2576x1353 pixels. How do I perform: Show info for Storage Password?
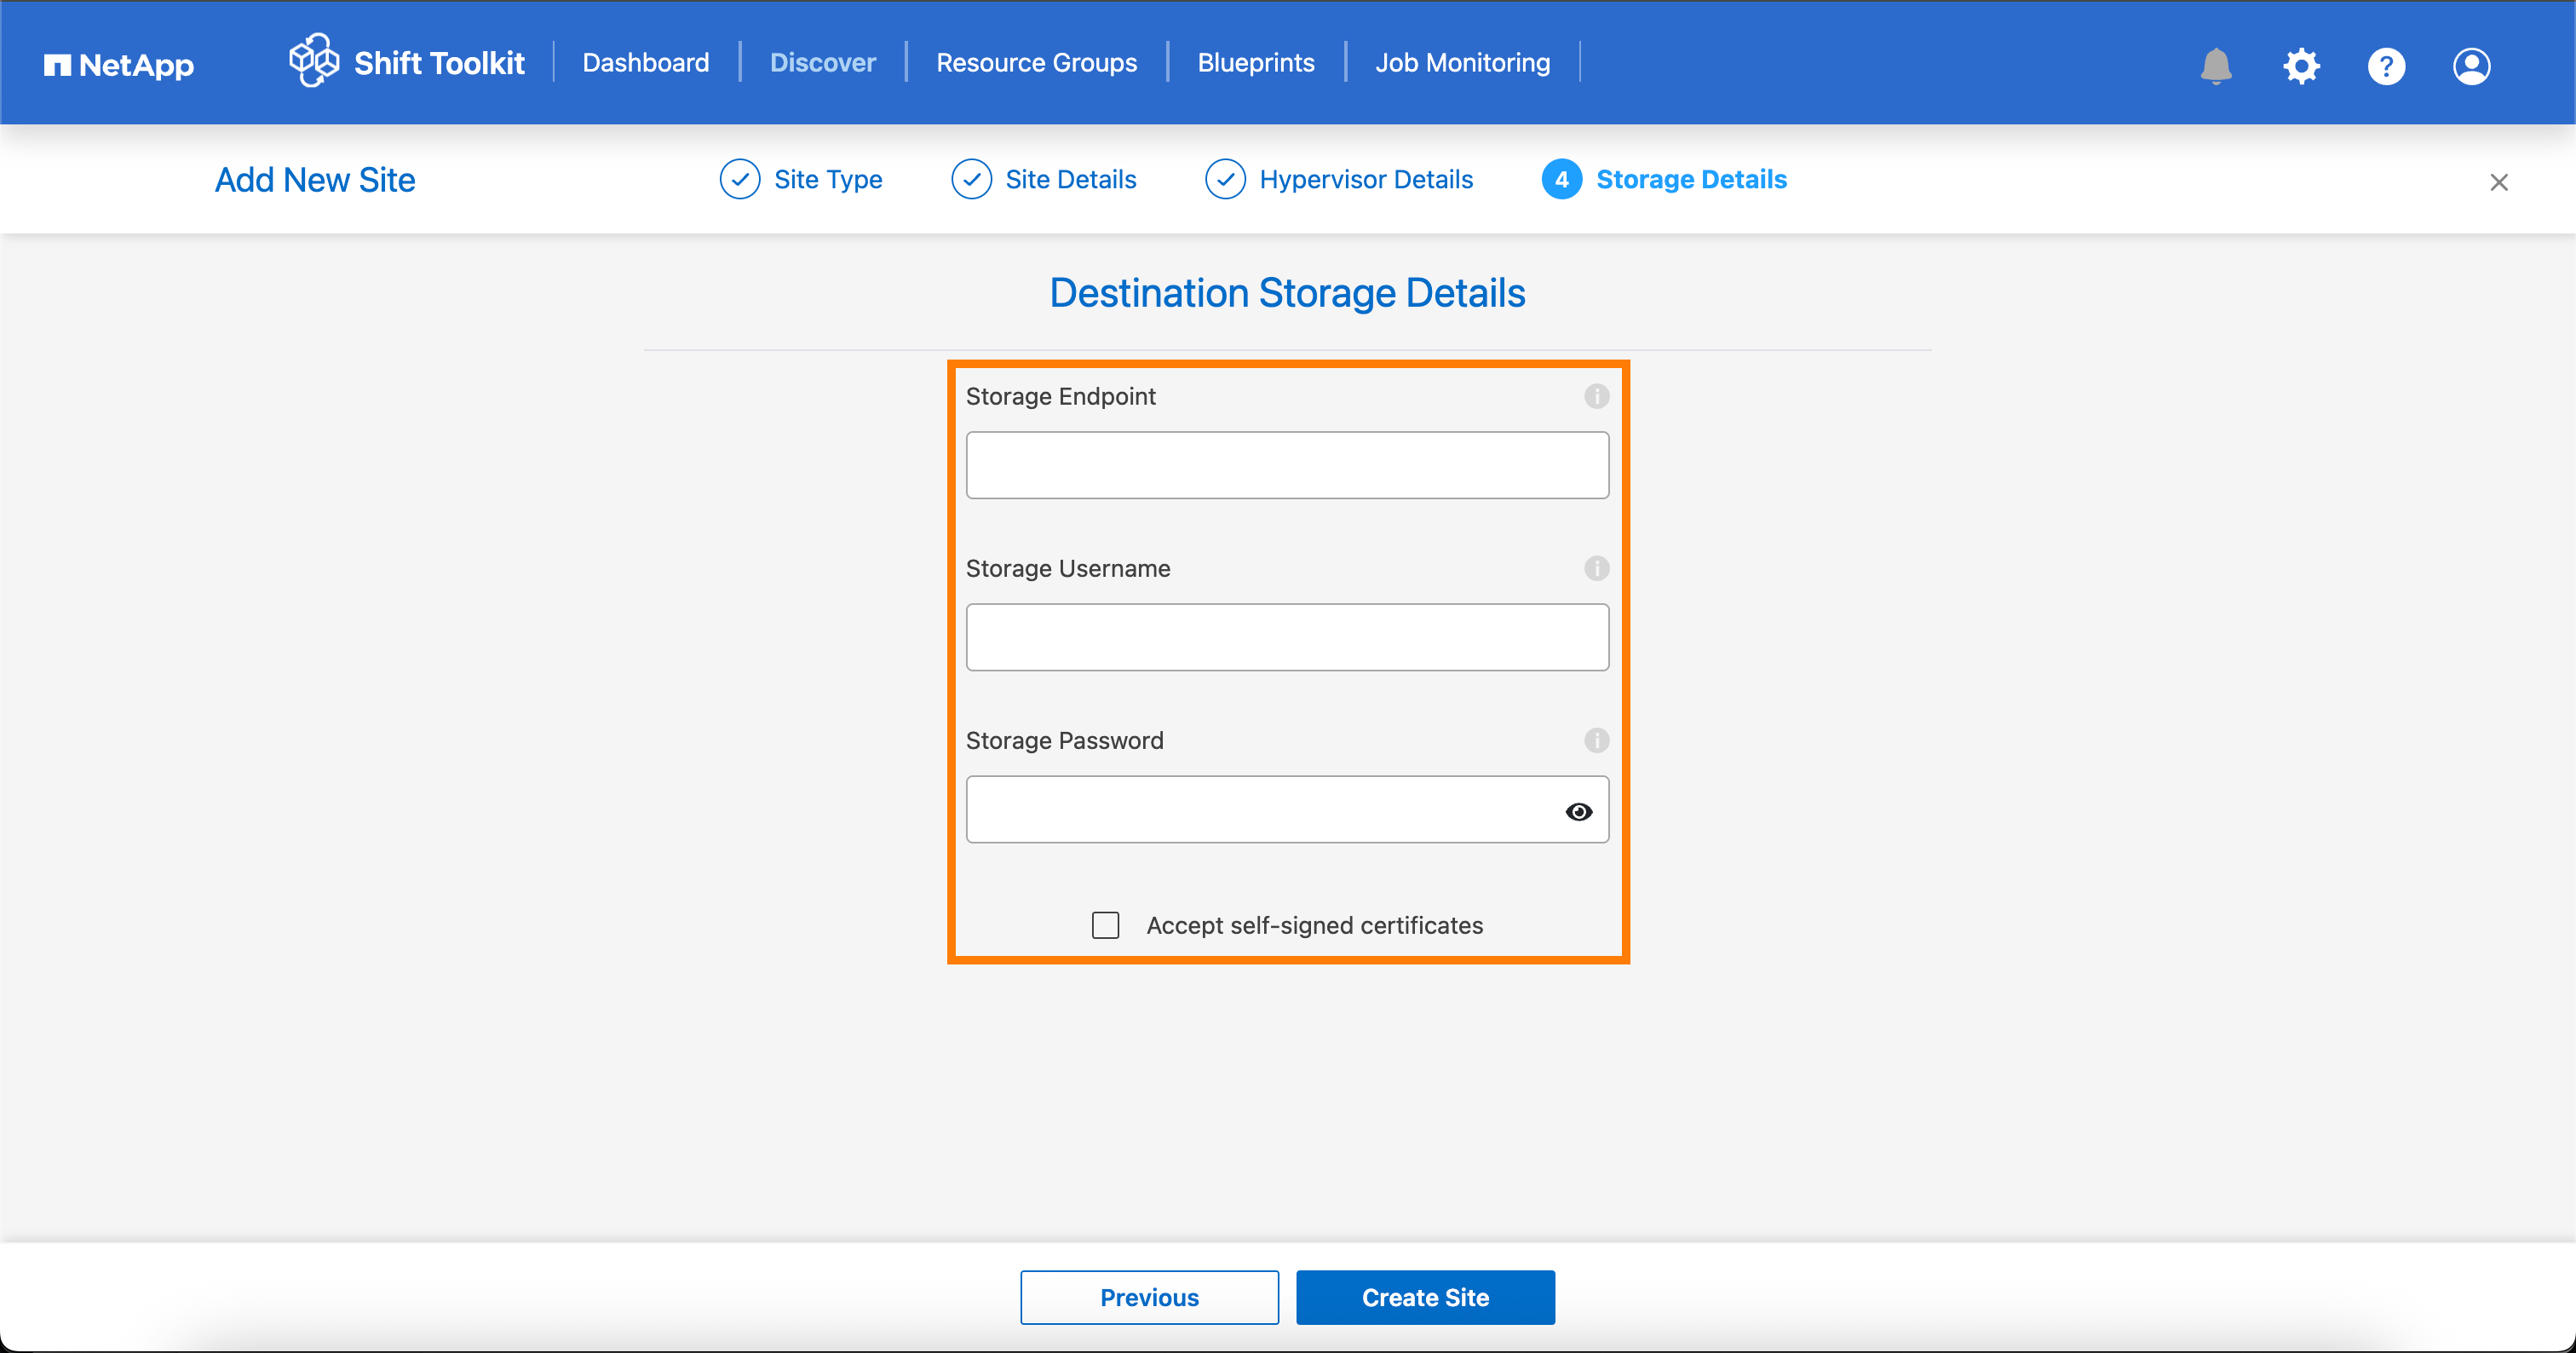(1596, 740)
